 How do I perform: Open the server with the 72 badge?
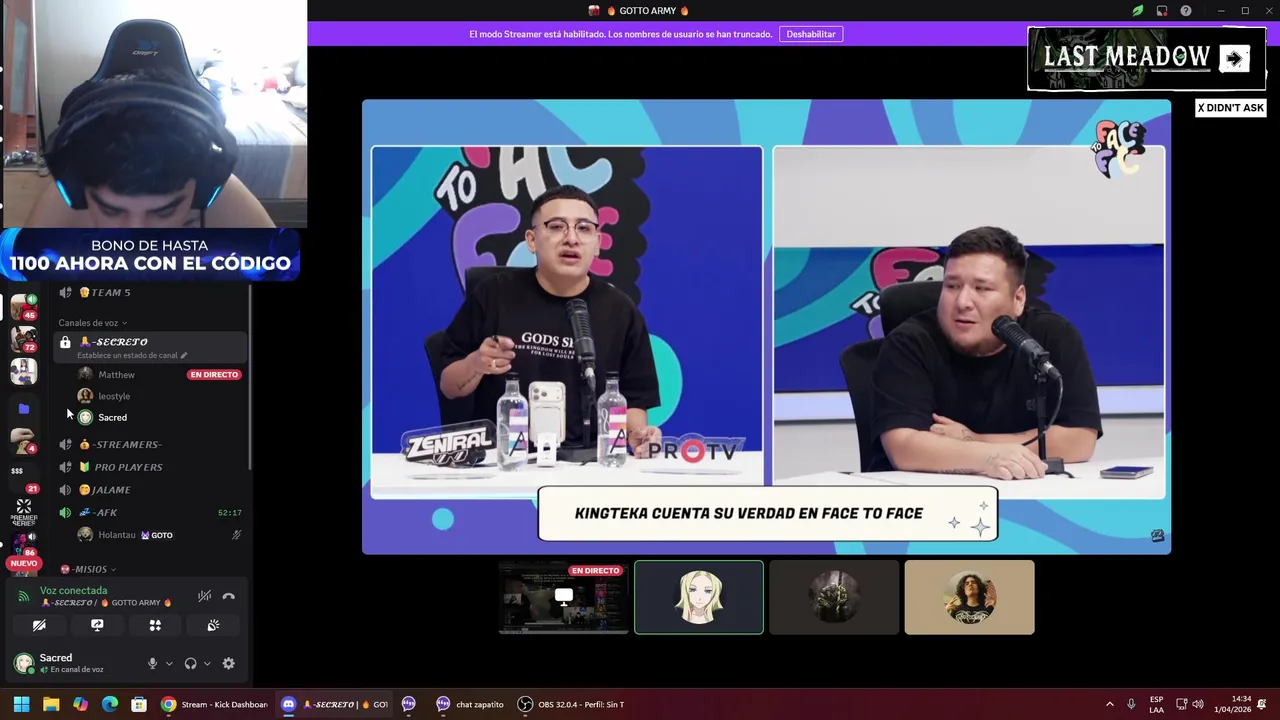tap(23, 340)
